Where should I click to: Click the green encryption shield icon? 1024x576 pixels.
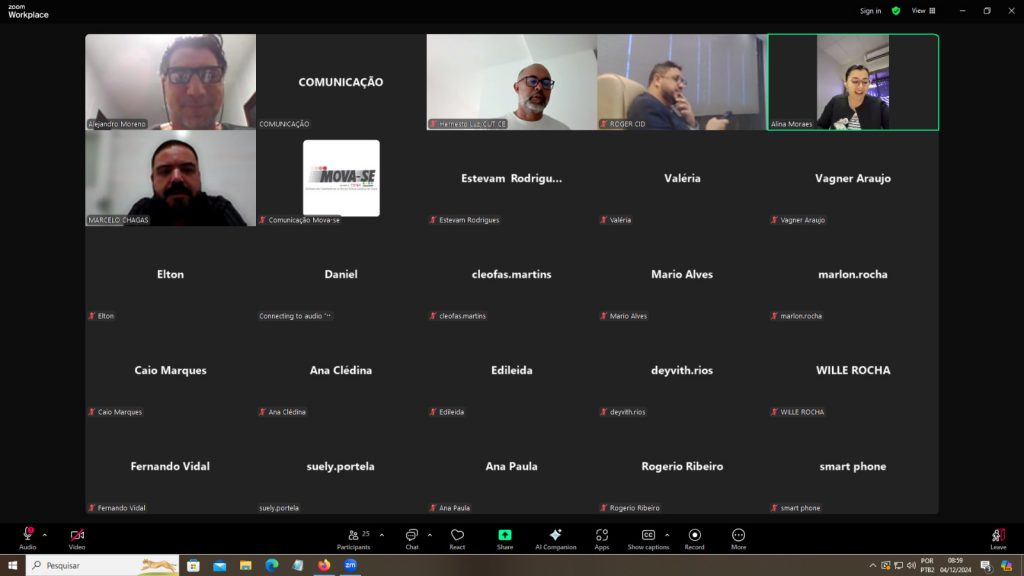pos(896,11)
